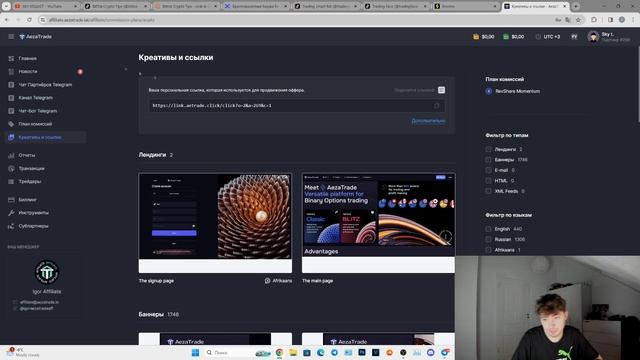Viewport: 640px width, 360px height.
Task: Click the user avatar in header
Action: coord(593,37)
